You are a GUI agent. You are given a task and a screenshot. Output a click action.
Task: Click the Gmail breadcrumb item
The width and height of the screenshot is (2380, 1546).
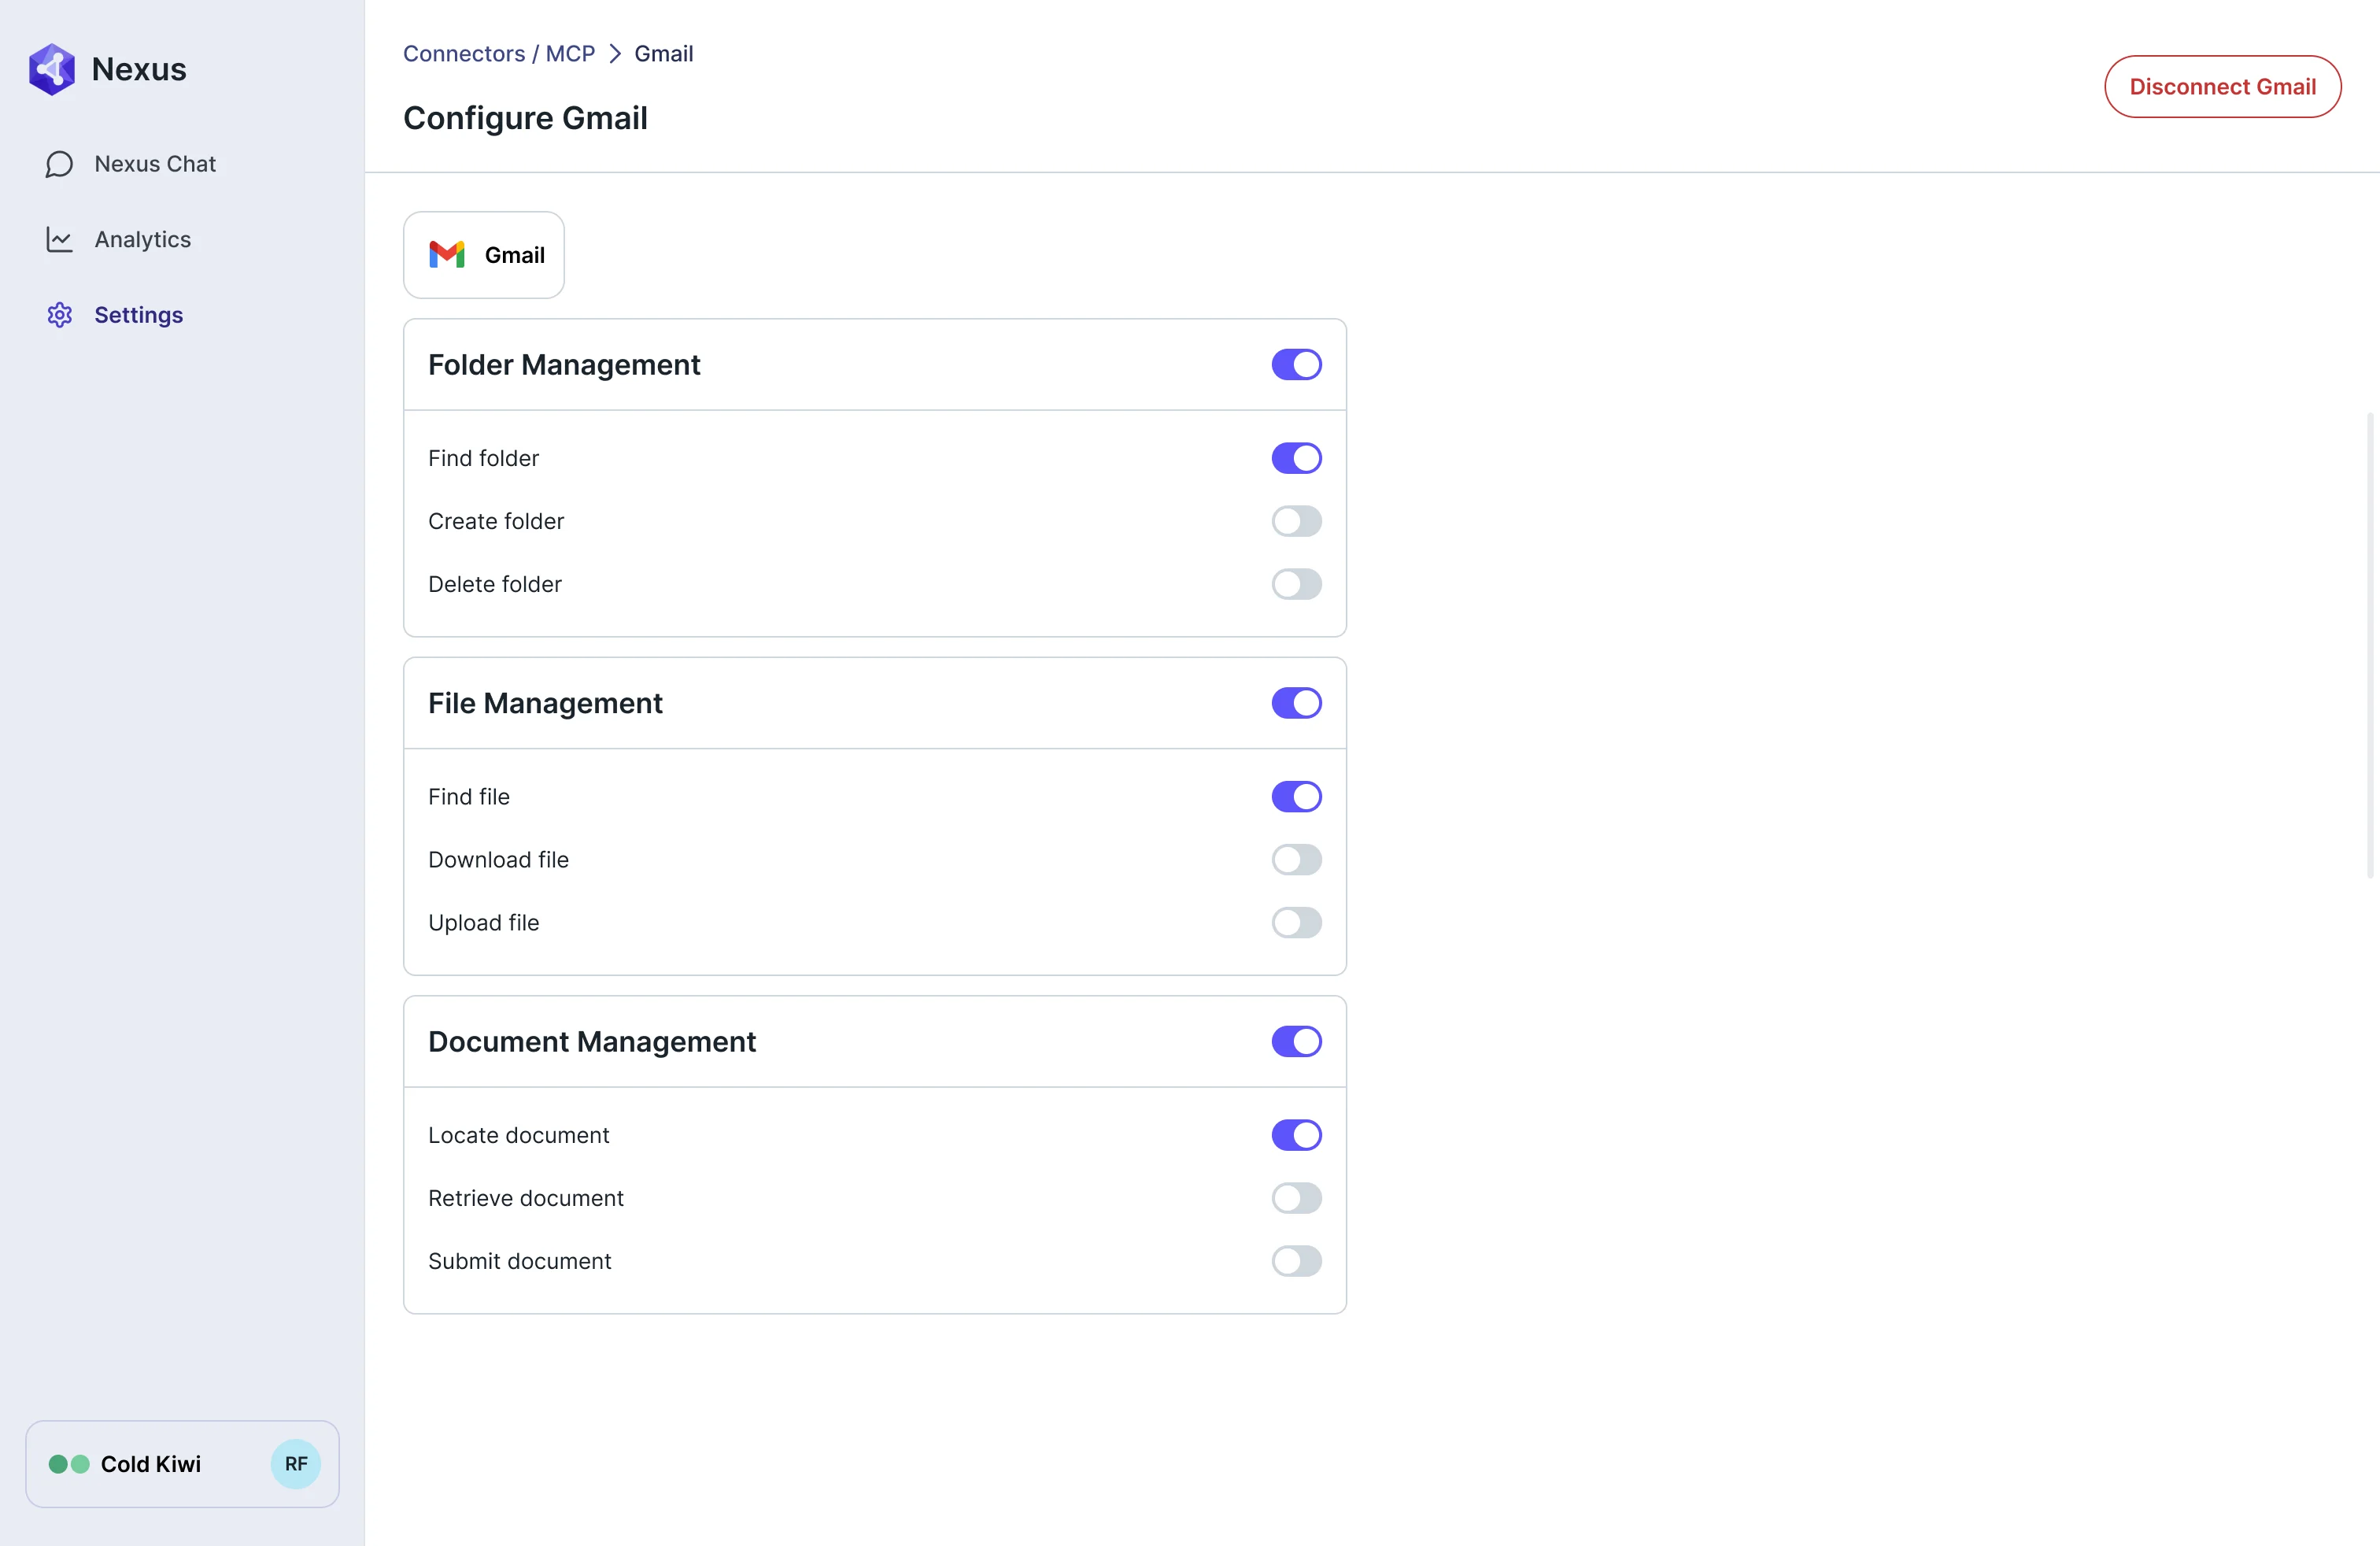664,54
